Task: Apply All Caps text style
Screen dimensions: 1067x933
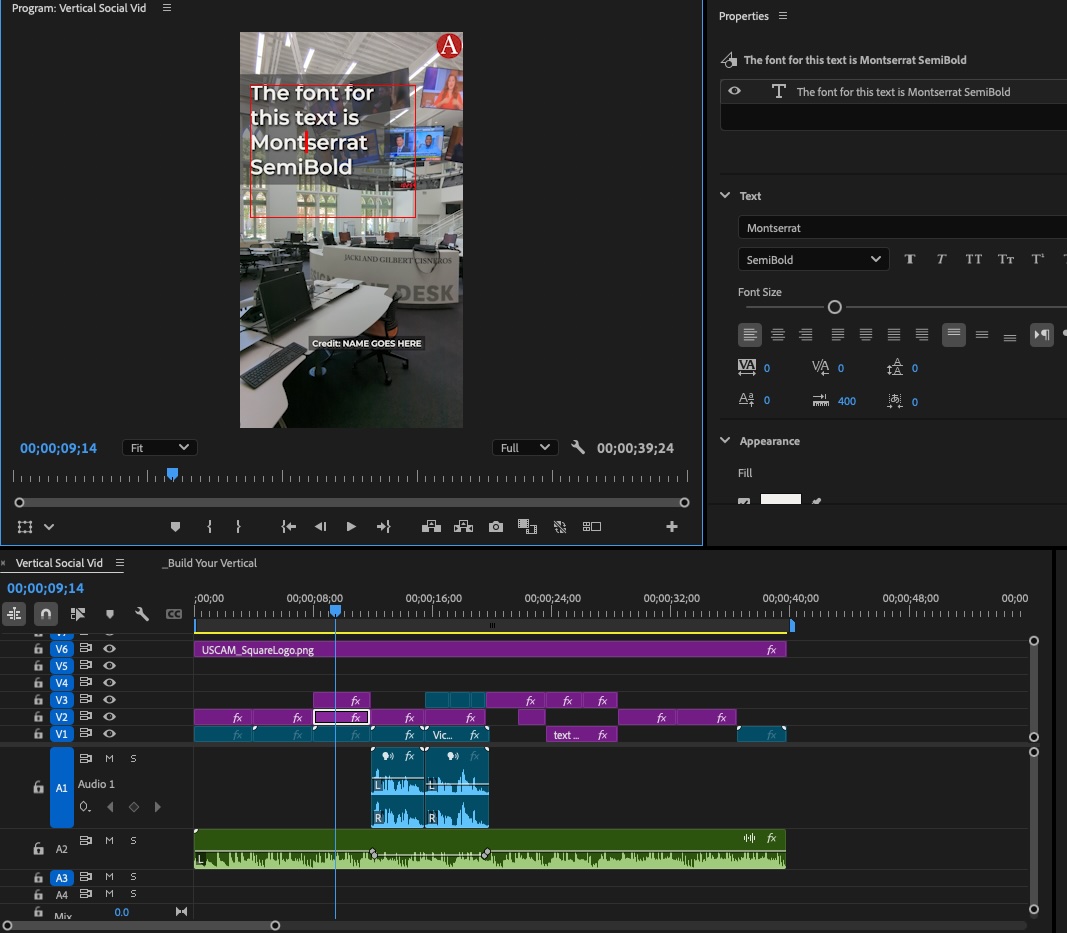Action: point(974,259)
